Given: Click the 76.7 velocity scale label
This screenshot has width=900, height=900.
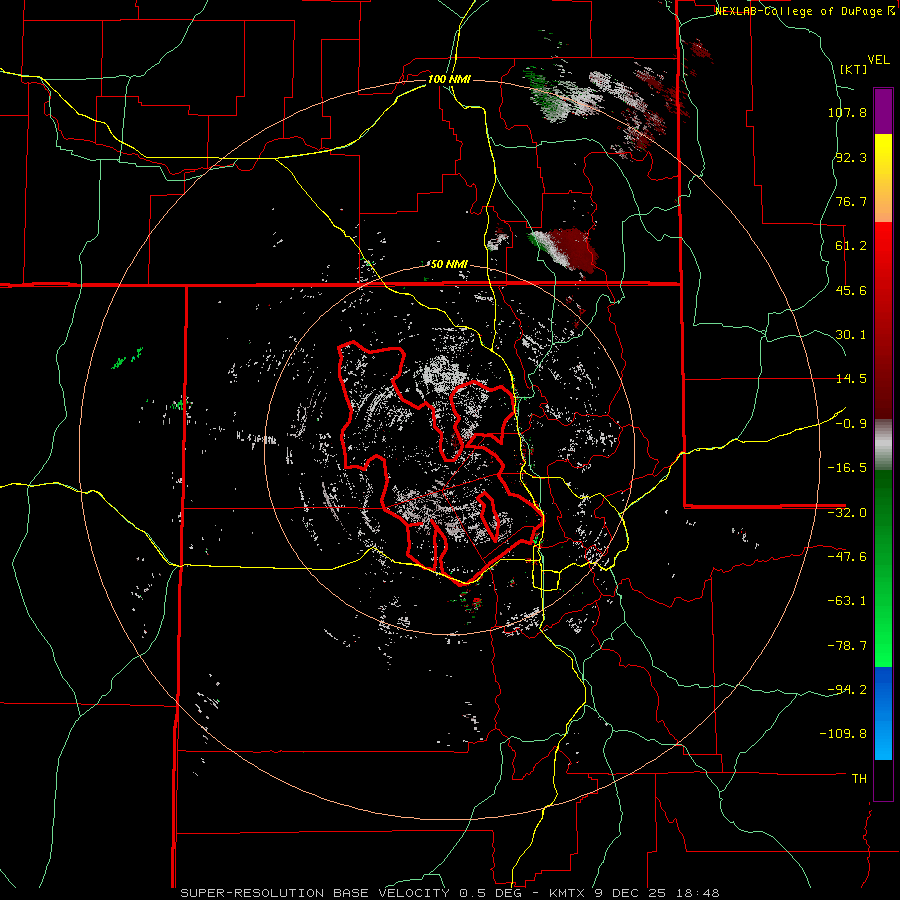Looking at the screenshot, I should click(x=851, y=201).
